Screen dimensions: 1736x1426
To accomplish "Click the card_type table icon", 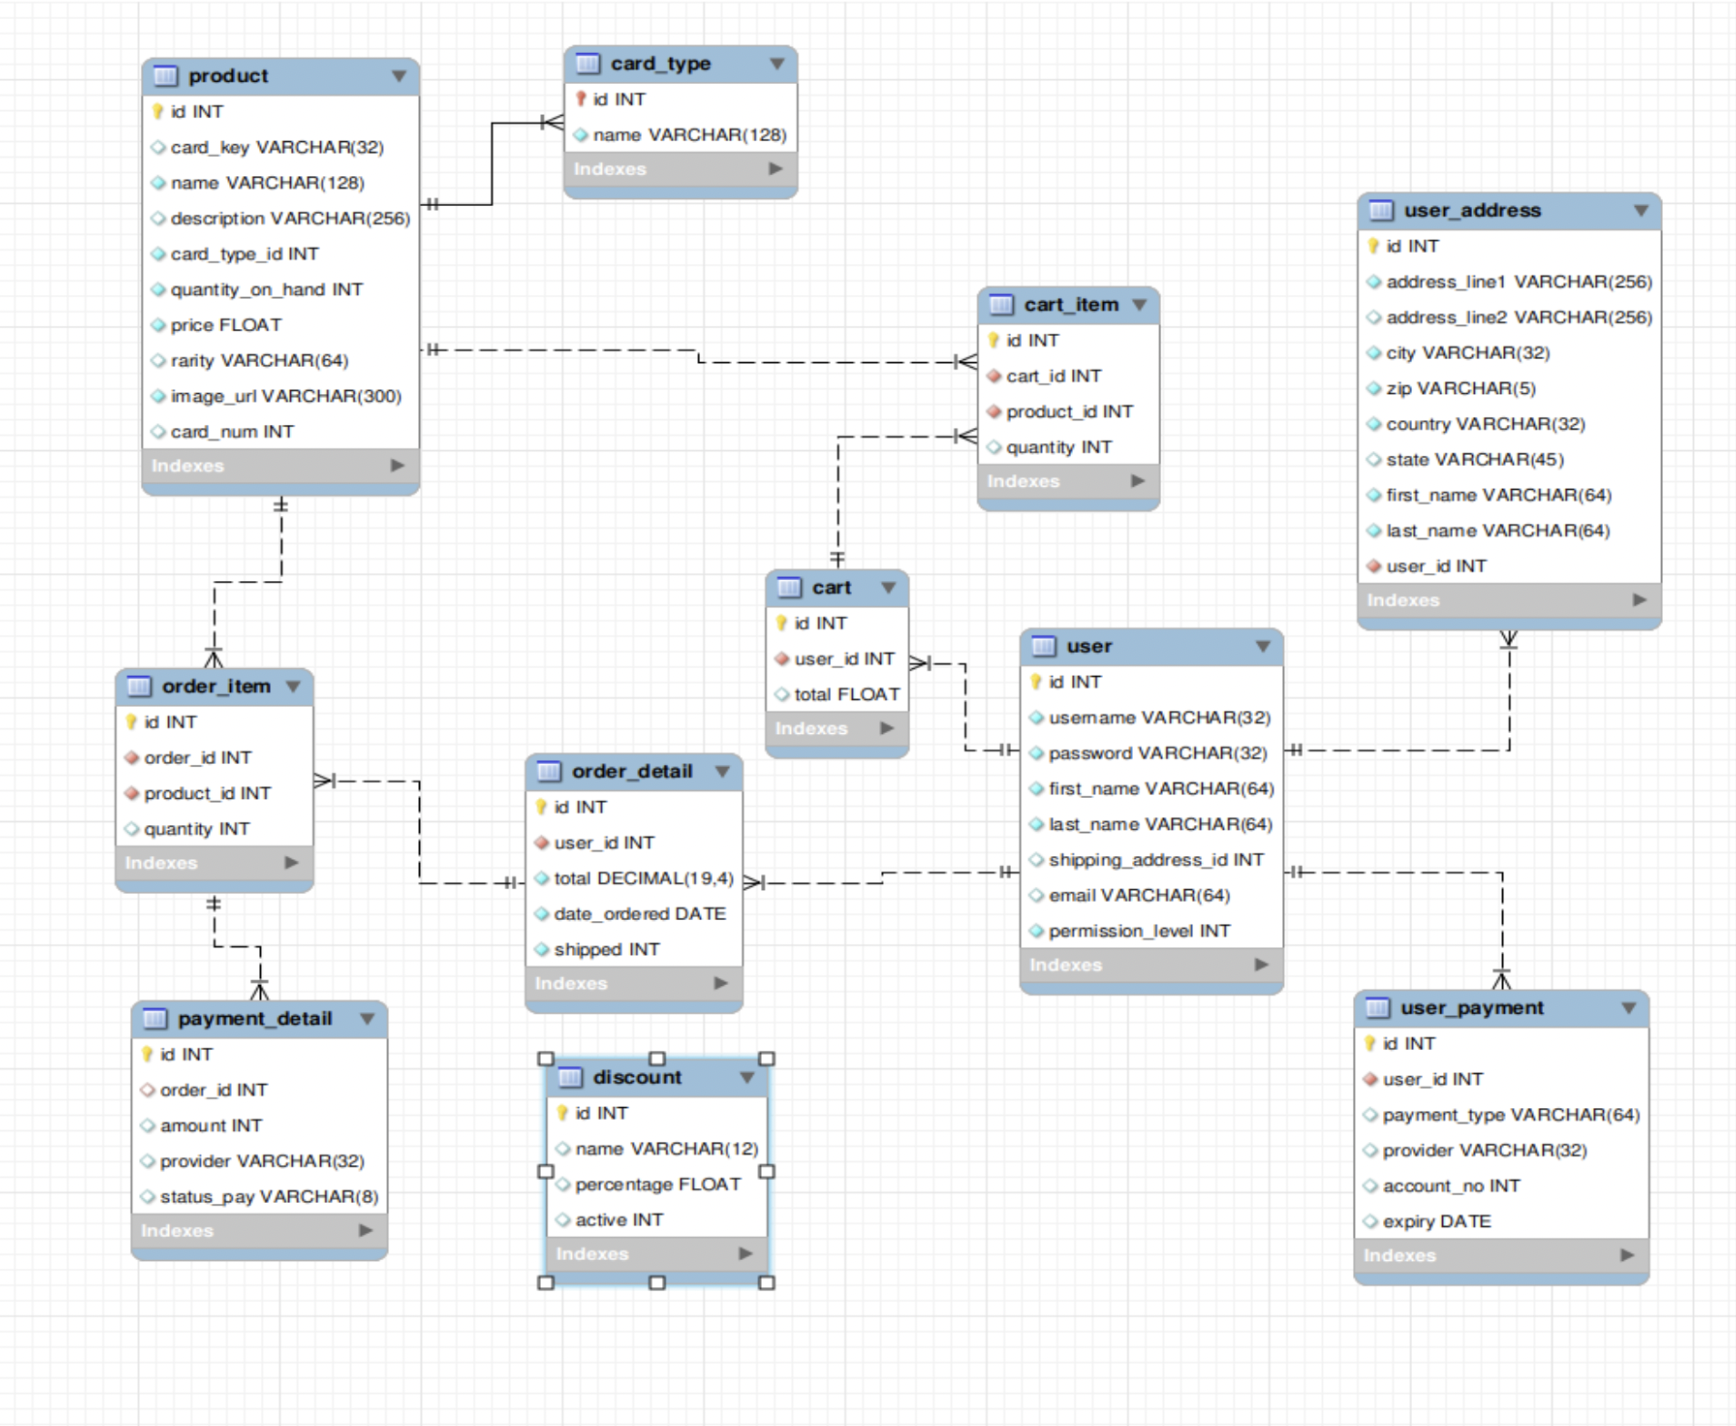I will tap(587, 64).
